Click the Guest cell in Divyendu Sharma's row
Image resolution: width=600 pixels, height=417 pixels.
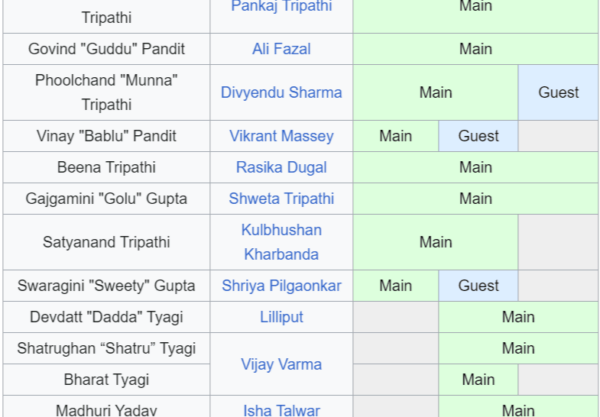[558, 93]
